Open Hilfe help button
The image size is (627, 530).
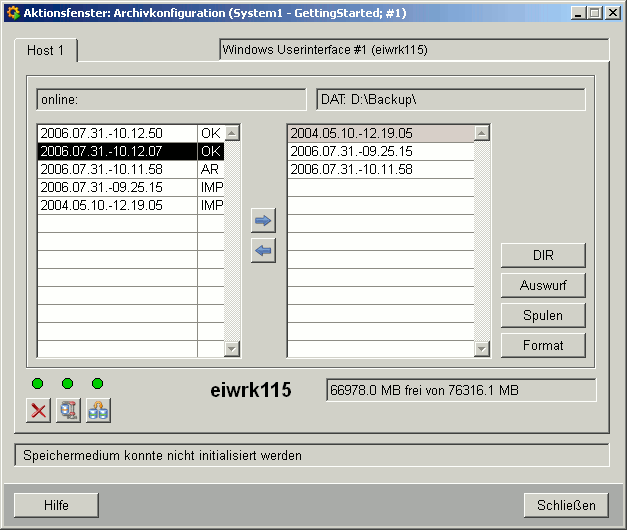(56, 505)
